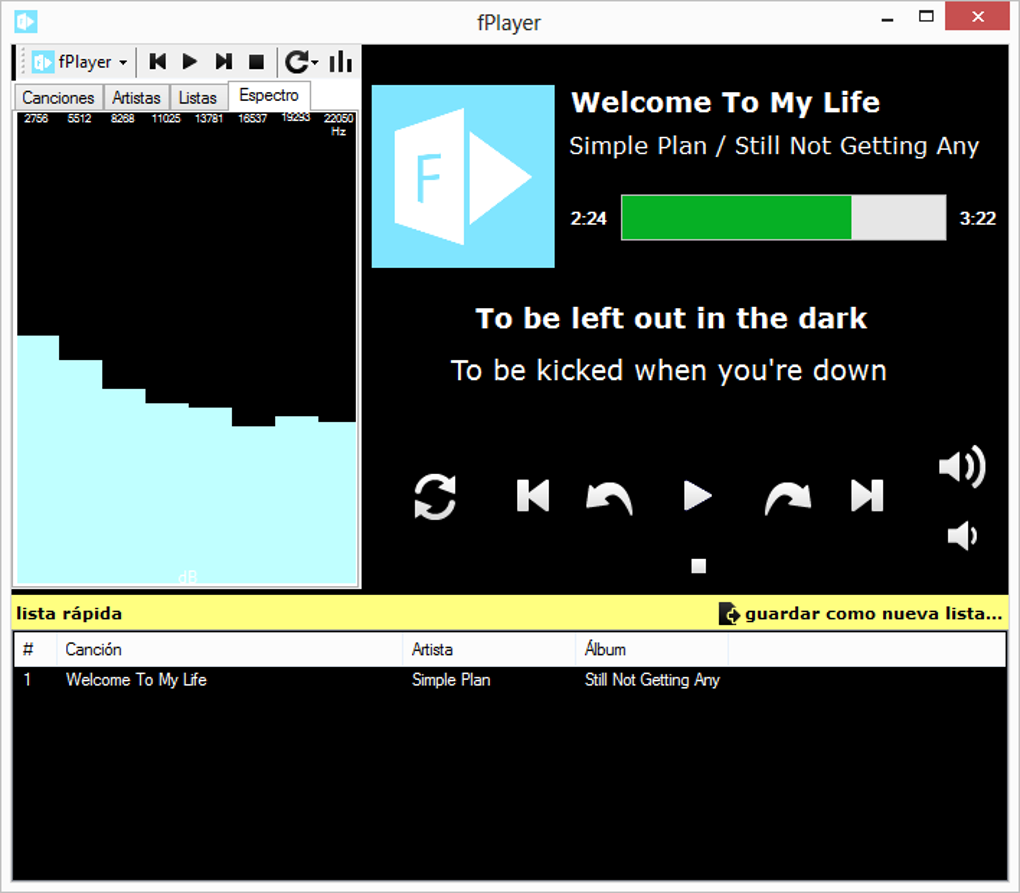Click the current lyric line To be left out
Viewport: 1020px width, 893px height.
671,319
